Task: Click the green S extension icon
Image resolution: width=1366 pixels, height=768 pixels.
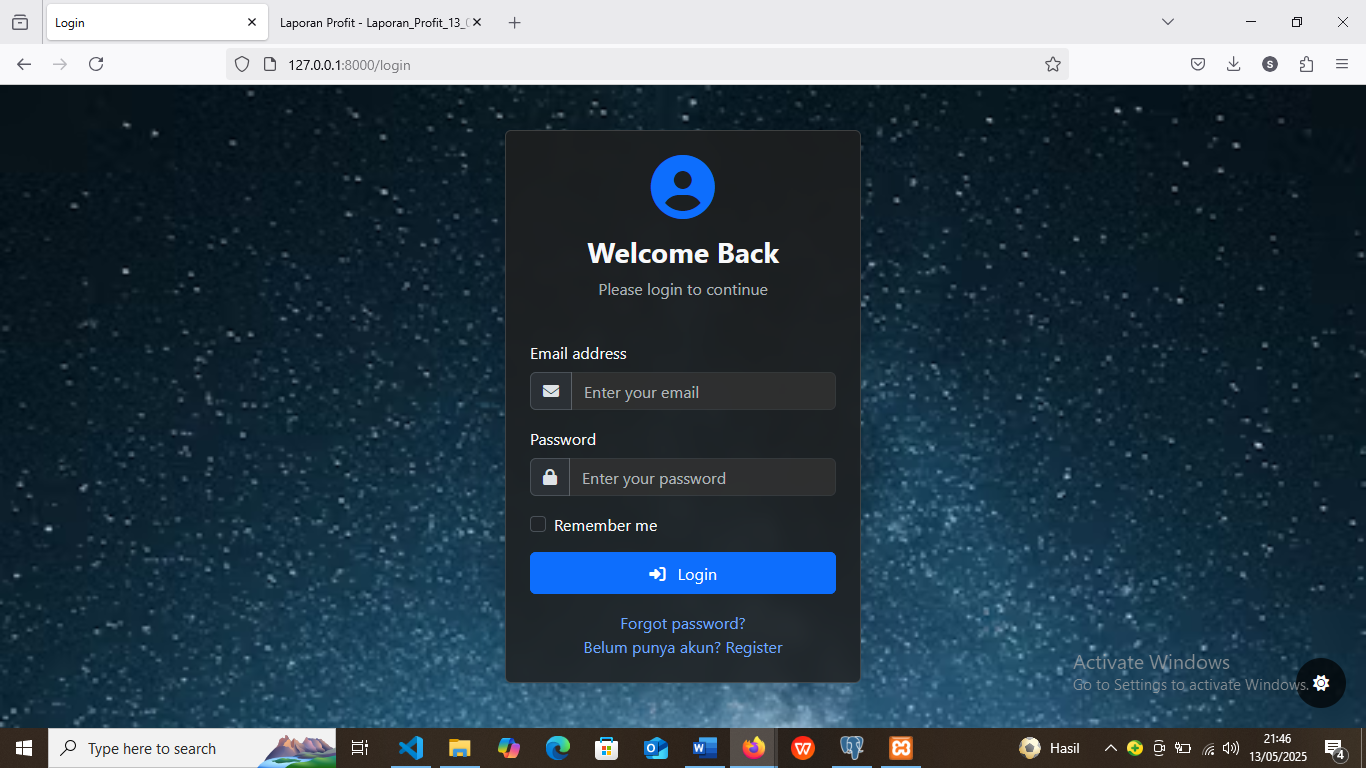Action: click(x=1269, y=63)
